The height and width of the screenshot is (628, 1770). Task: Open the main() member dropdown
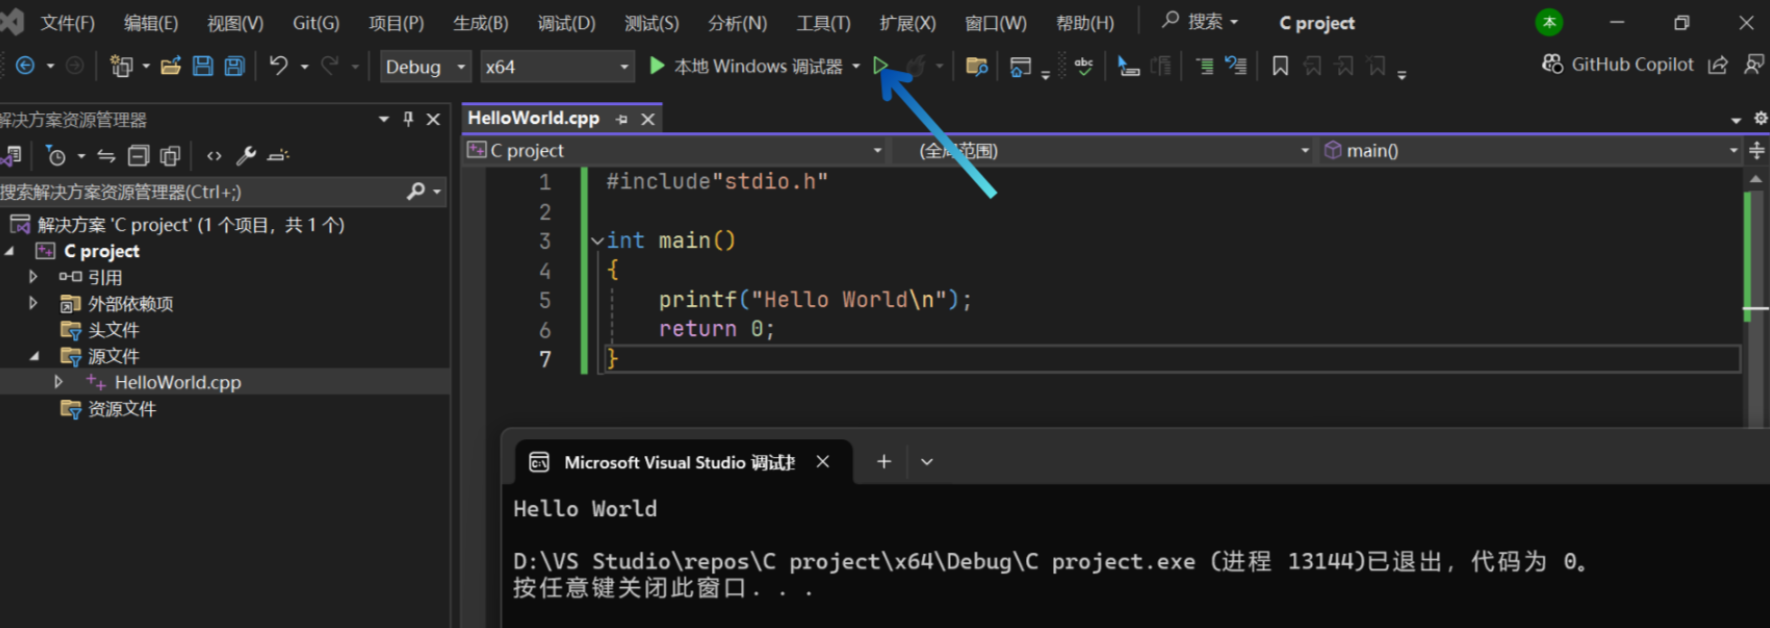pyautogui.click(x=1531, y=150)
